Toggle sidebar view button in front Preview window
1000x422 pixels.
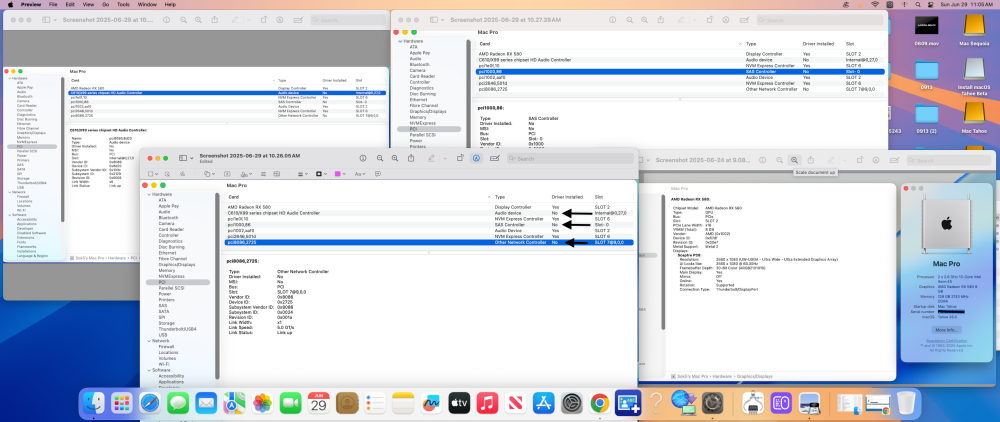click(182, 158)
